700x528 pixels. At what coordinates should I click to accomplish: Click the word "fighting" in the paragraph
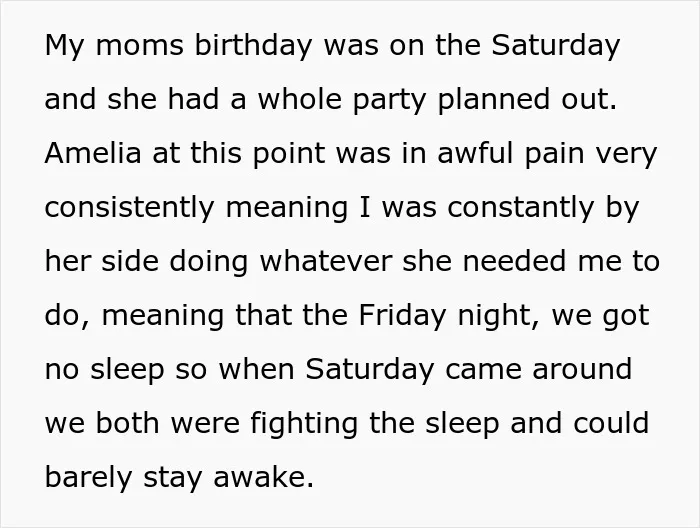304,424
